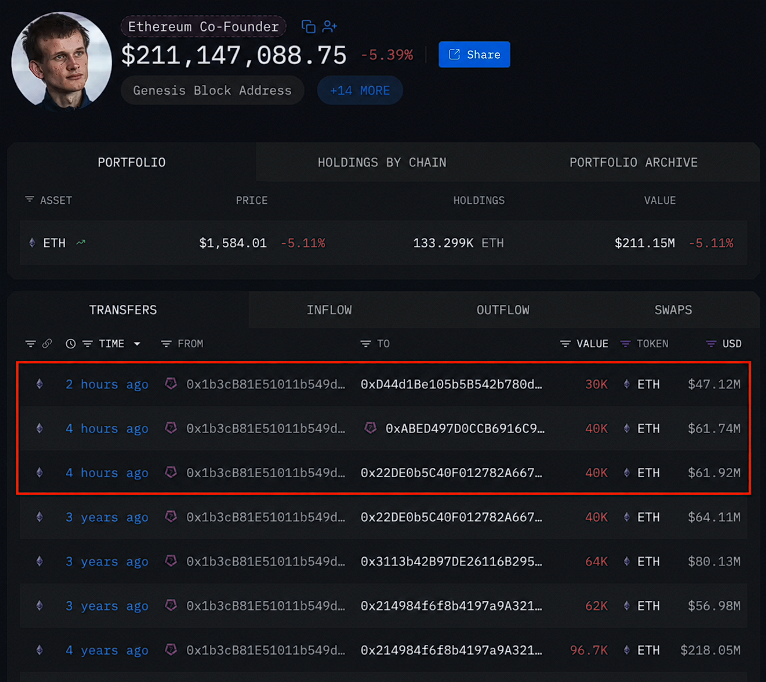Open the PORTFOLIO ARCHIVE tab
Image resolution: width=766 pixels, height=682 pixels.
(x=634, y=162)
